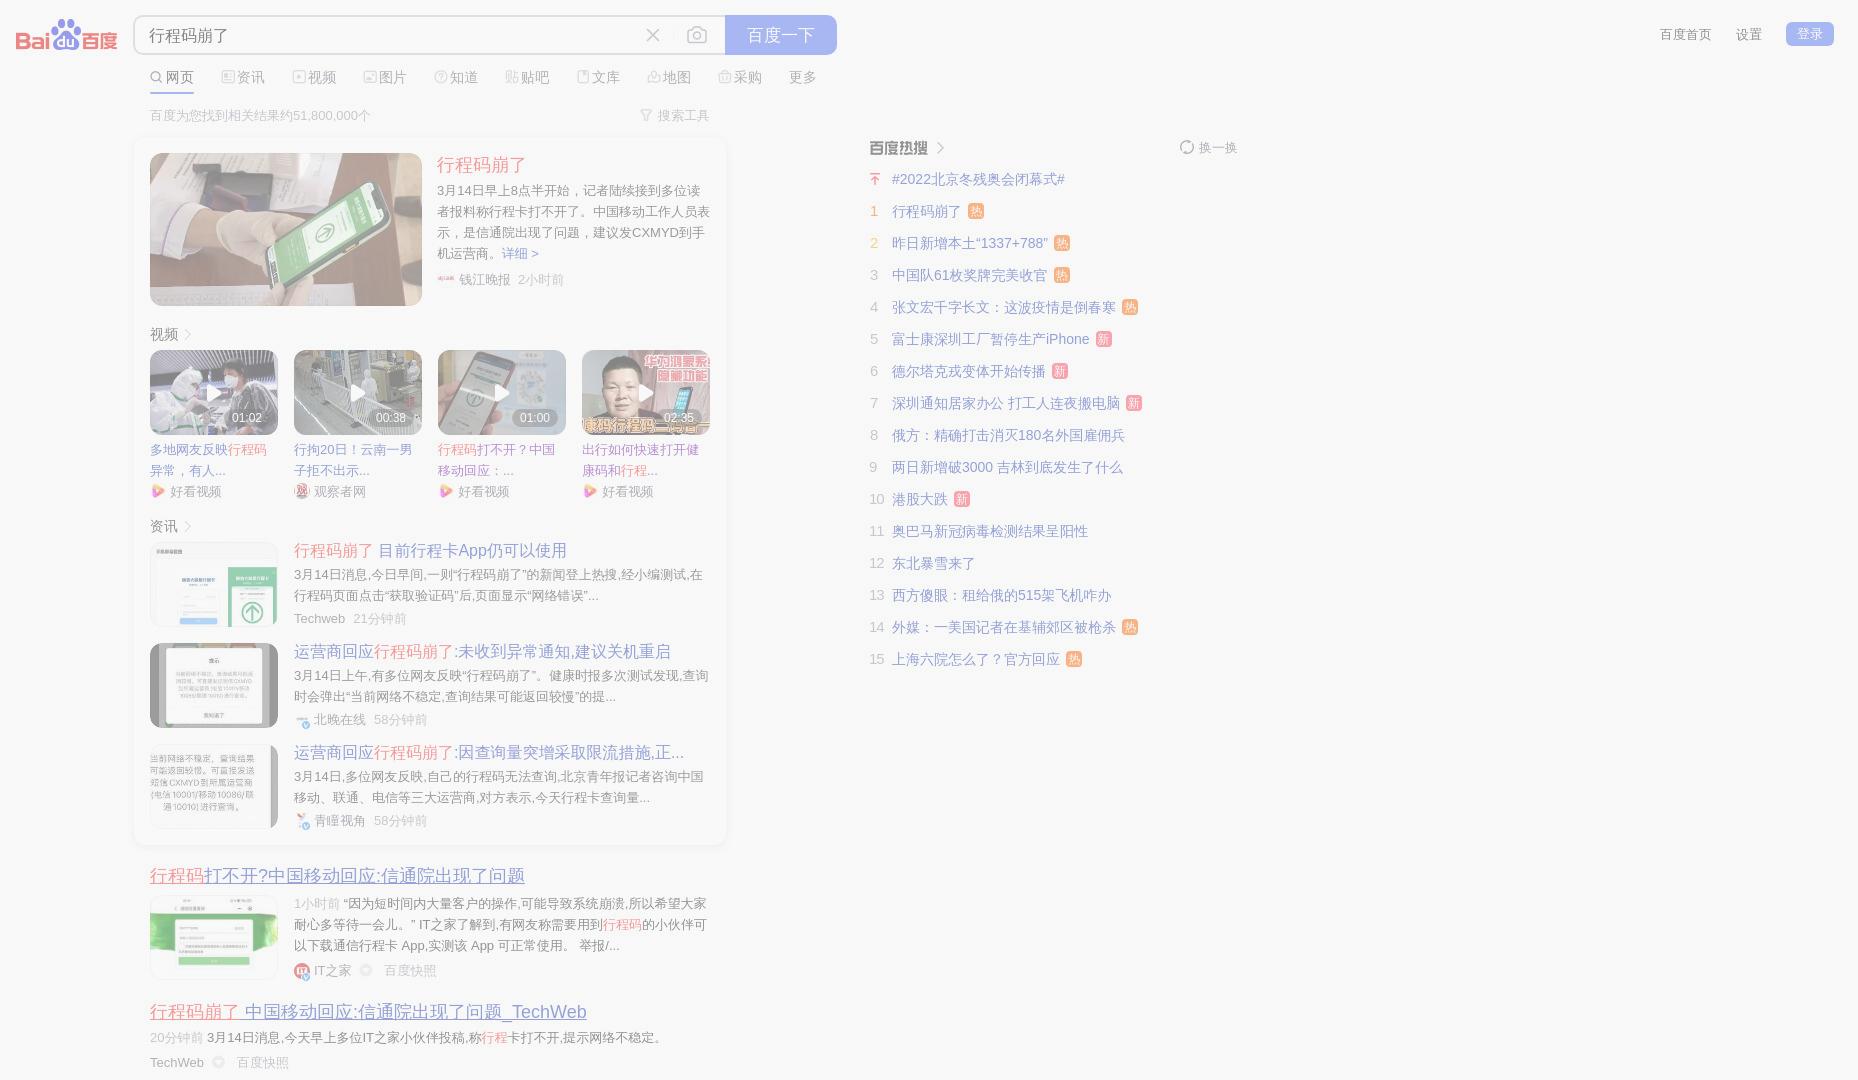Expand the 视频 section heading
Viewport: 1858px width, 1080px height.
coord(170,334)
